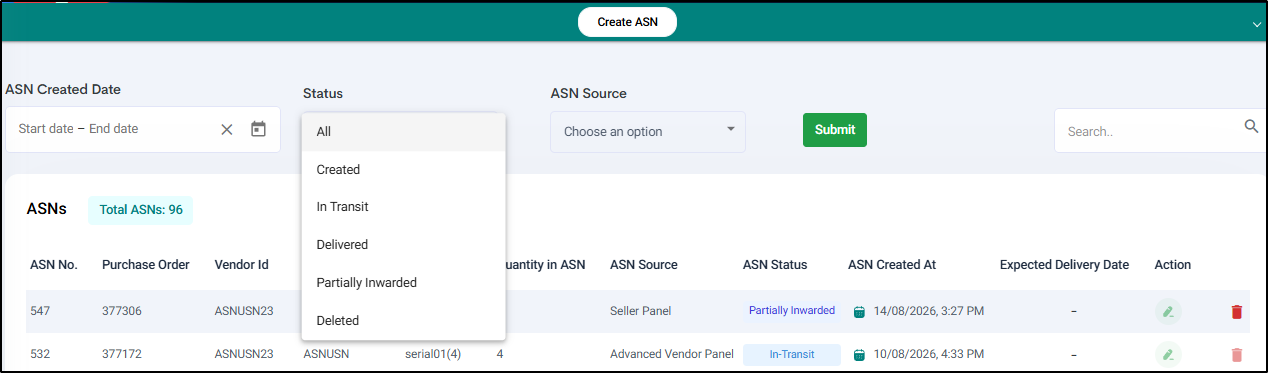Focus the Search input field

click(x=1150, y=131)
